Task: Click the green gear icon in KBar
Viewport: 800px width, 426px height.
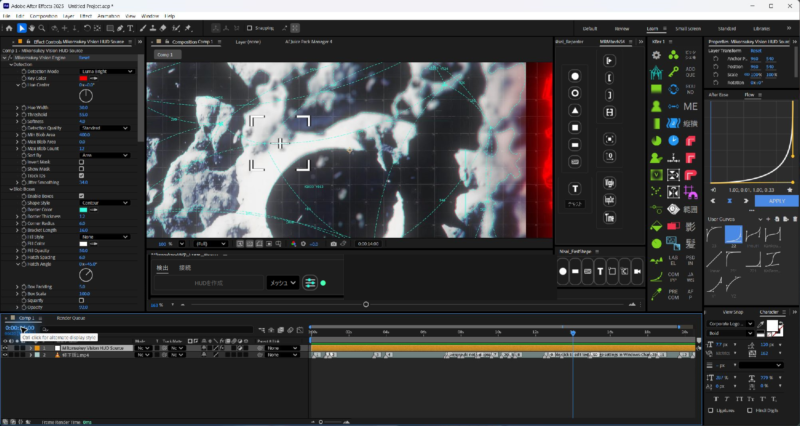Action: coord(656,55)
